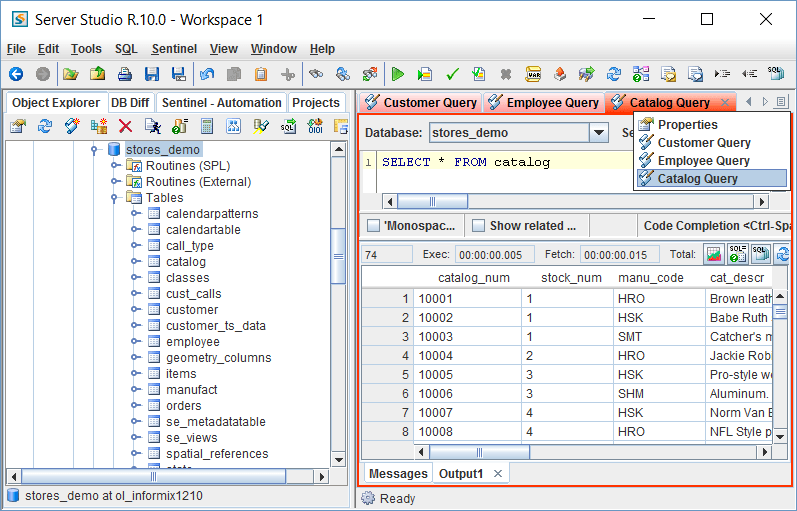797x511 pixels.
Task: Click the Save disk icon in toolbar
Action: 152,74
